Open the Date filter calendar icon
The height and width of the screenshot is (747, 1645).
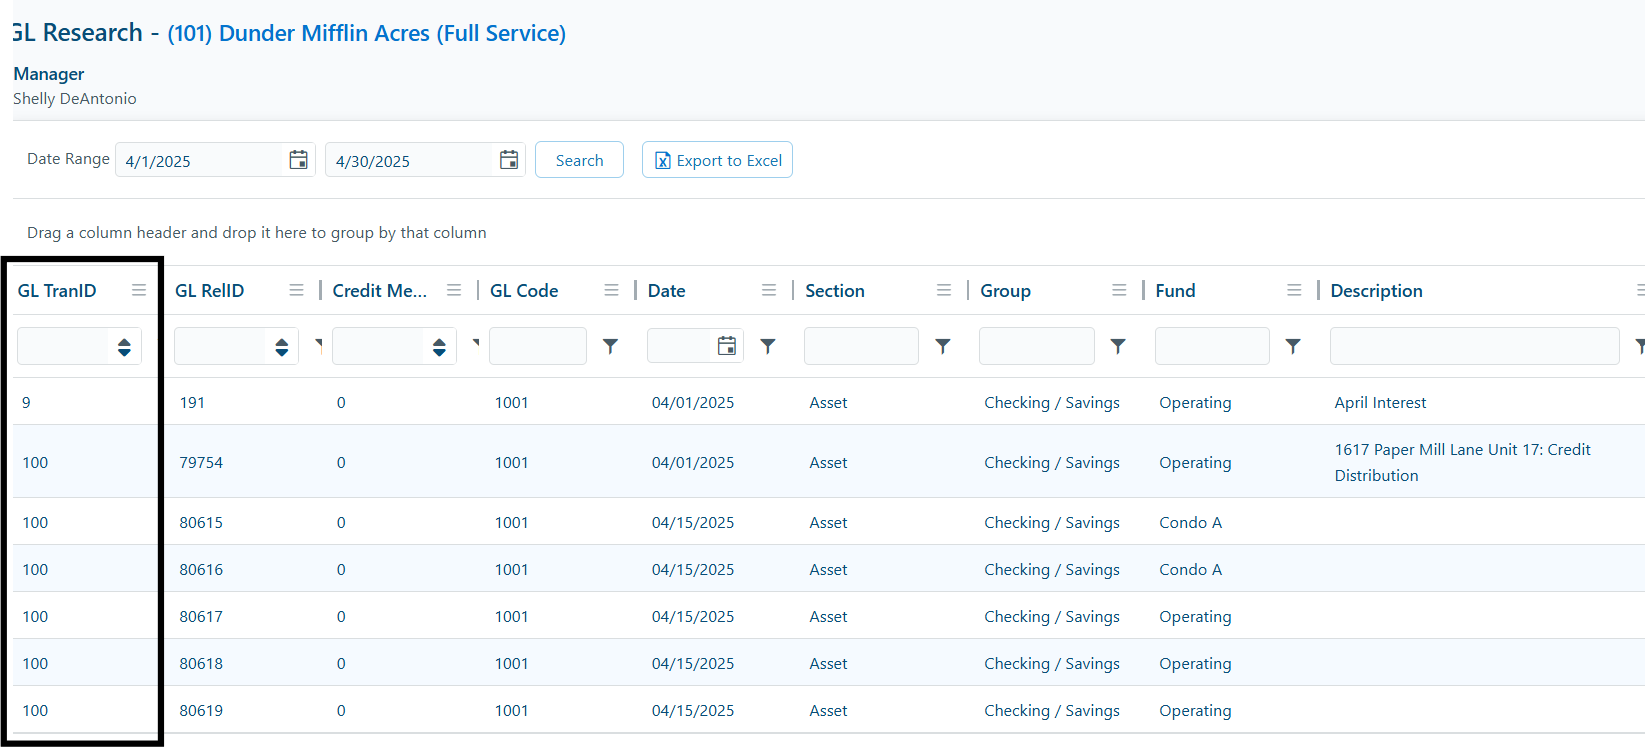pyautogui.click(x=727, y=346)
